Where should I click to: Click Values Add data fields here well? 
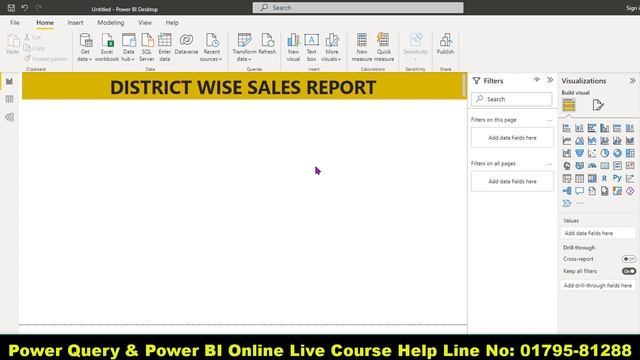coord(598,233)
